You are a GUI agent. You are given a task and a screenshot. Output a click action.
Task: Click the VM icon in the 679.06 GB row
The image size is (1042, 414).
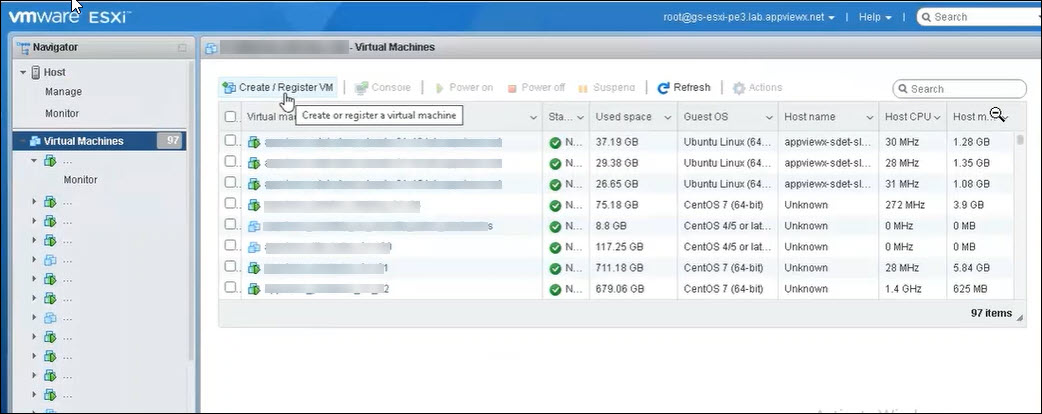tap(254, 289)
